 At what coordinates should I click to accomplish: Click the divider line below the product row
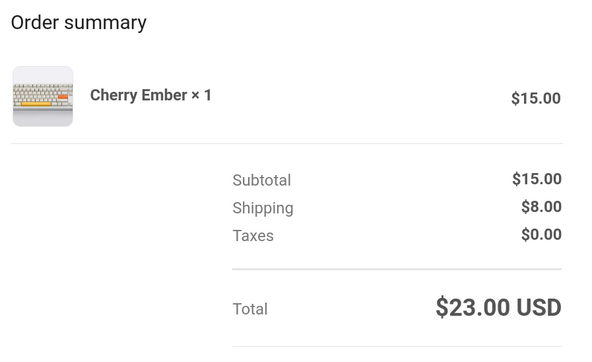click(287, 143)
